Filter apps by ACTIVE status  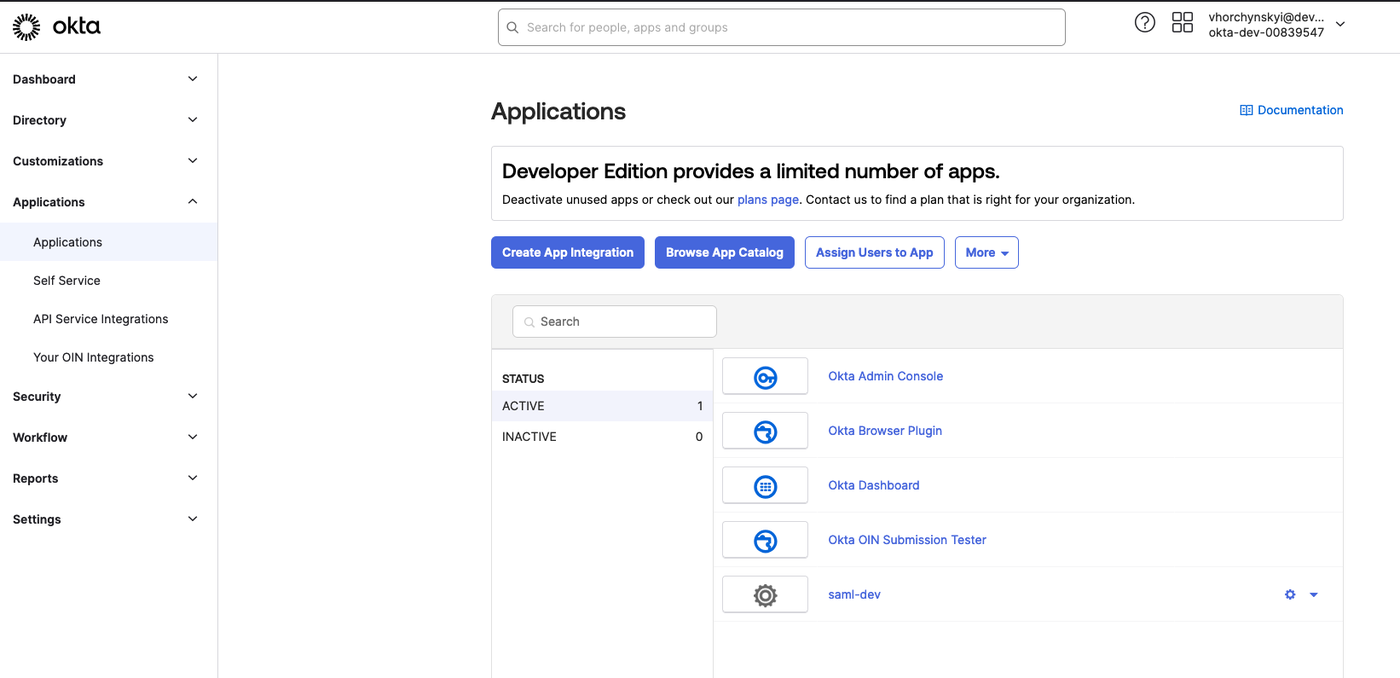coord(602,406)
